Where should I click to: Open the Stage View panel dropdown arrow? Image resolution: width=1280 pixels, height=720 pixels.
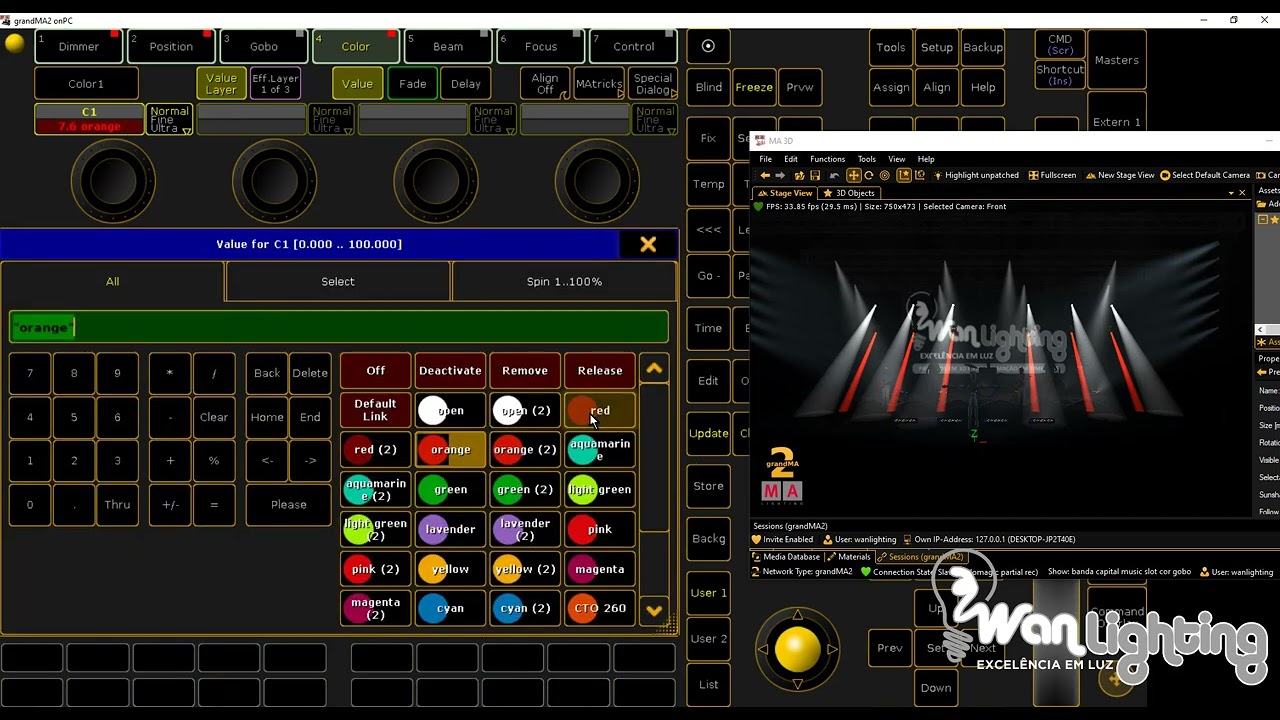[1231, 193]
